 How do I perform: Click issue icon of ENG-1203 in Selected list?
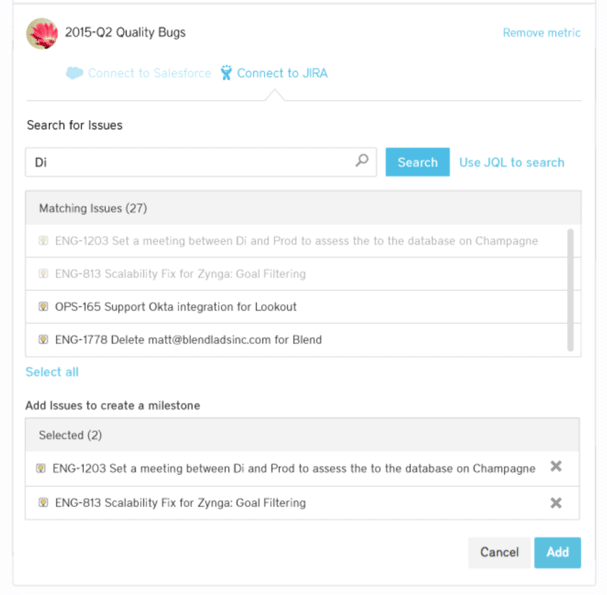tap(41, 468)
